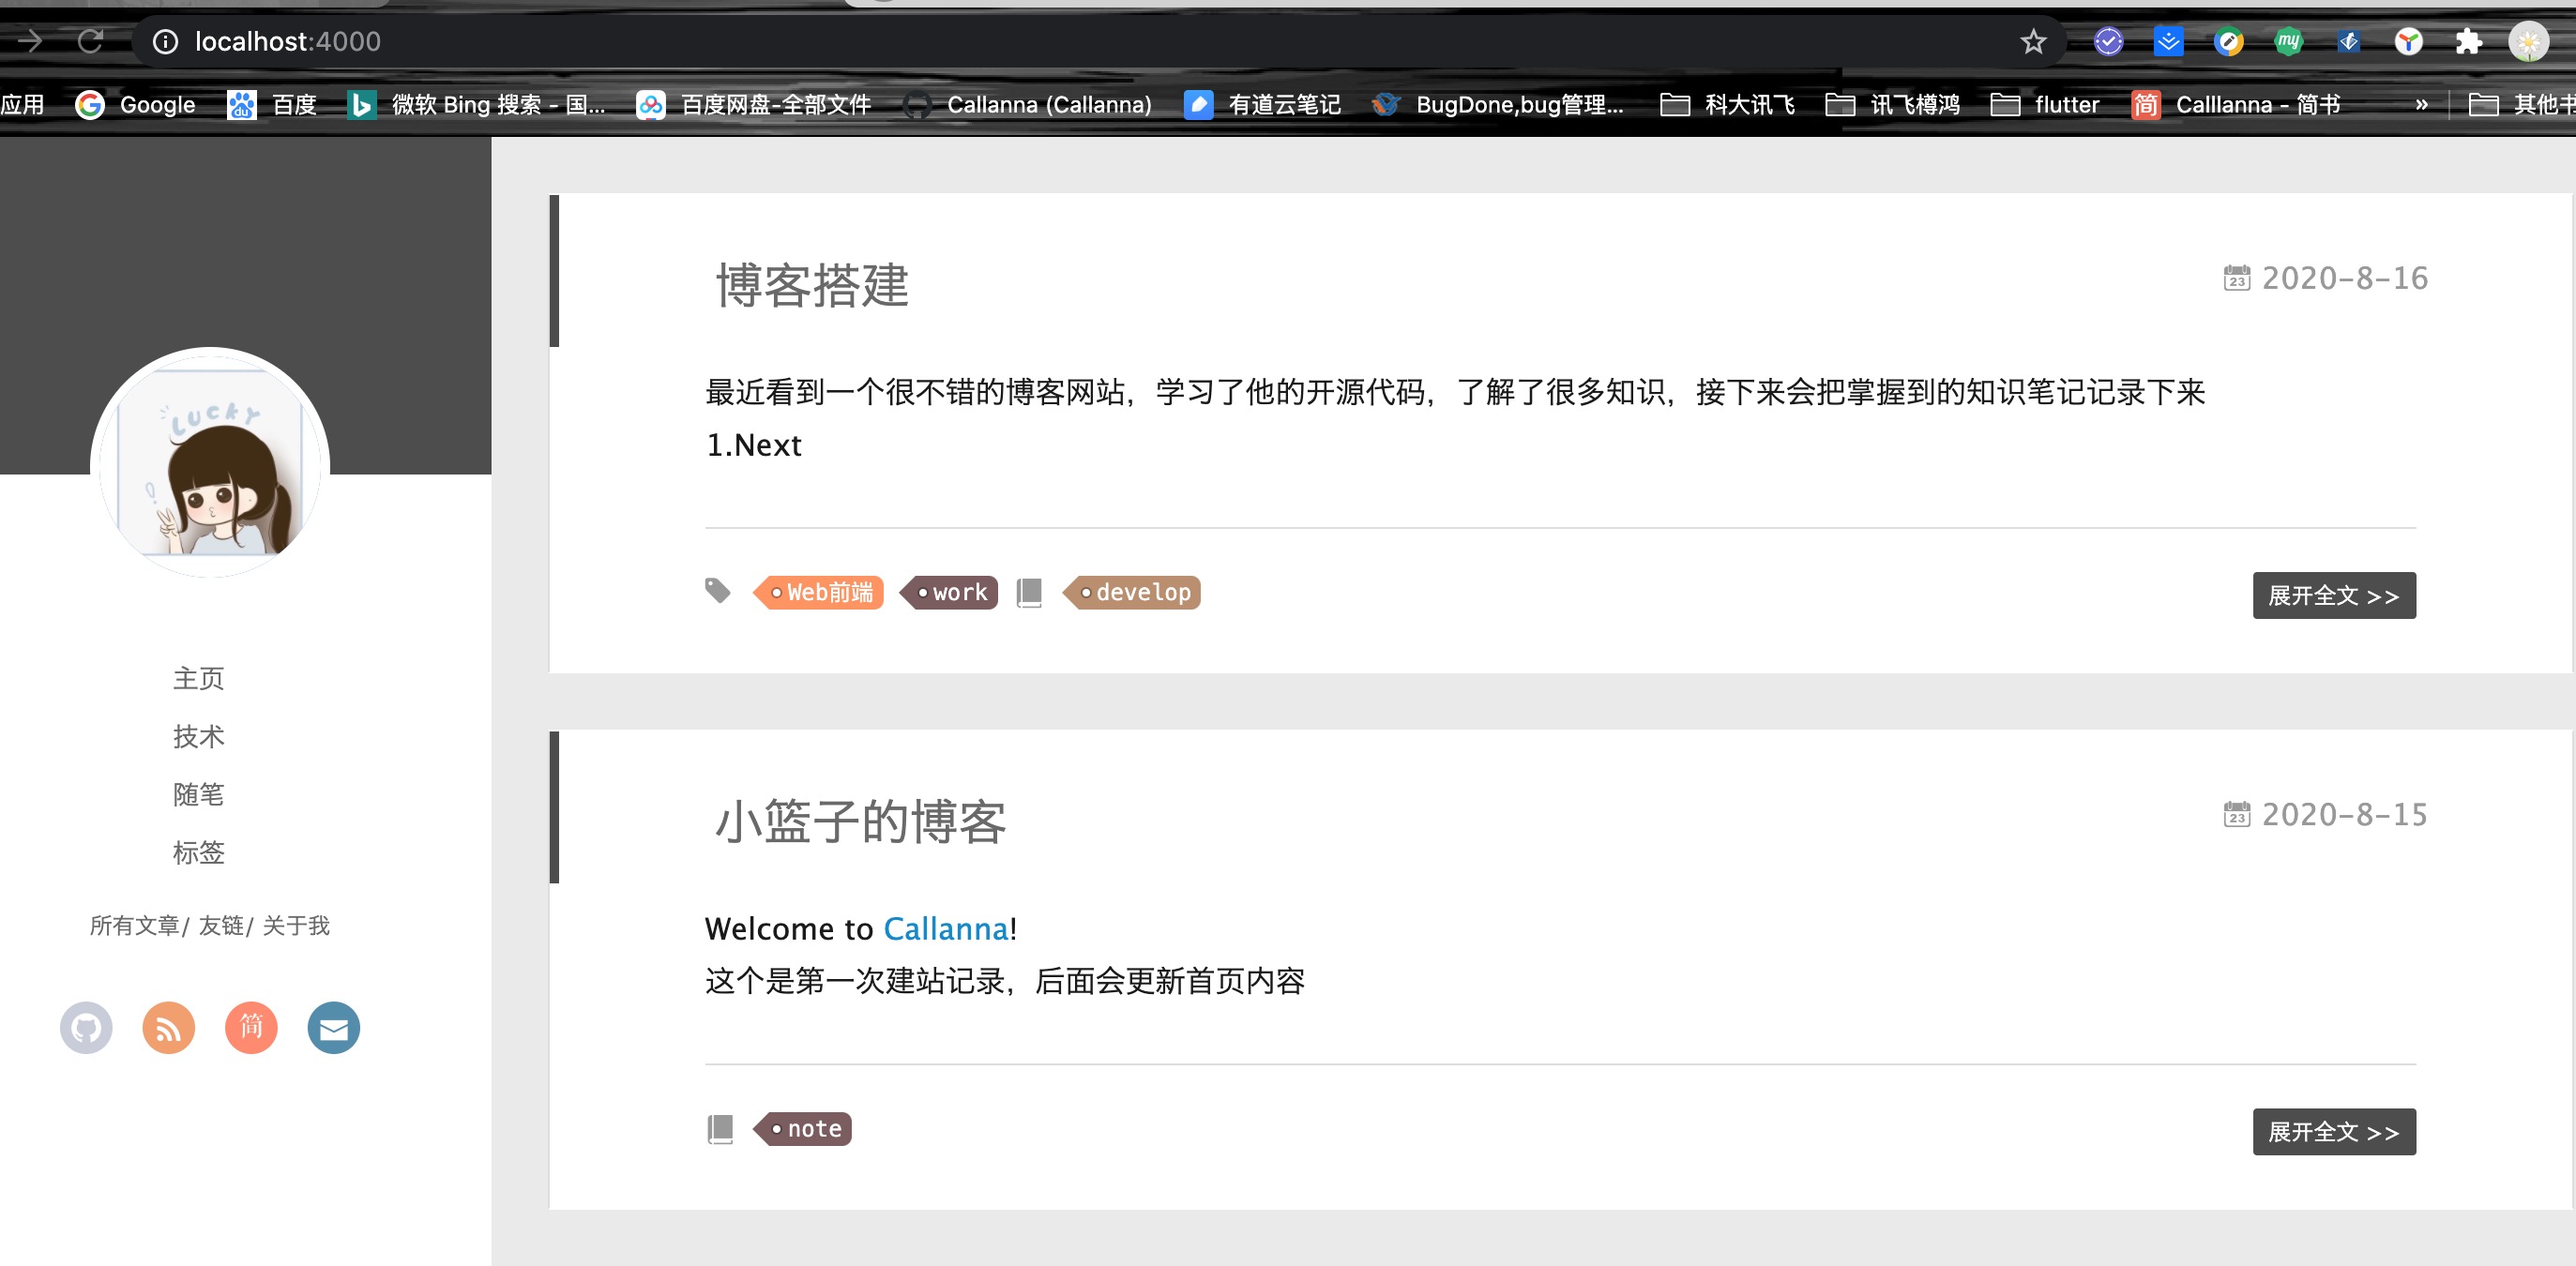
Task: Click the browser reload icon
Action: pos(90,41)
